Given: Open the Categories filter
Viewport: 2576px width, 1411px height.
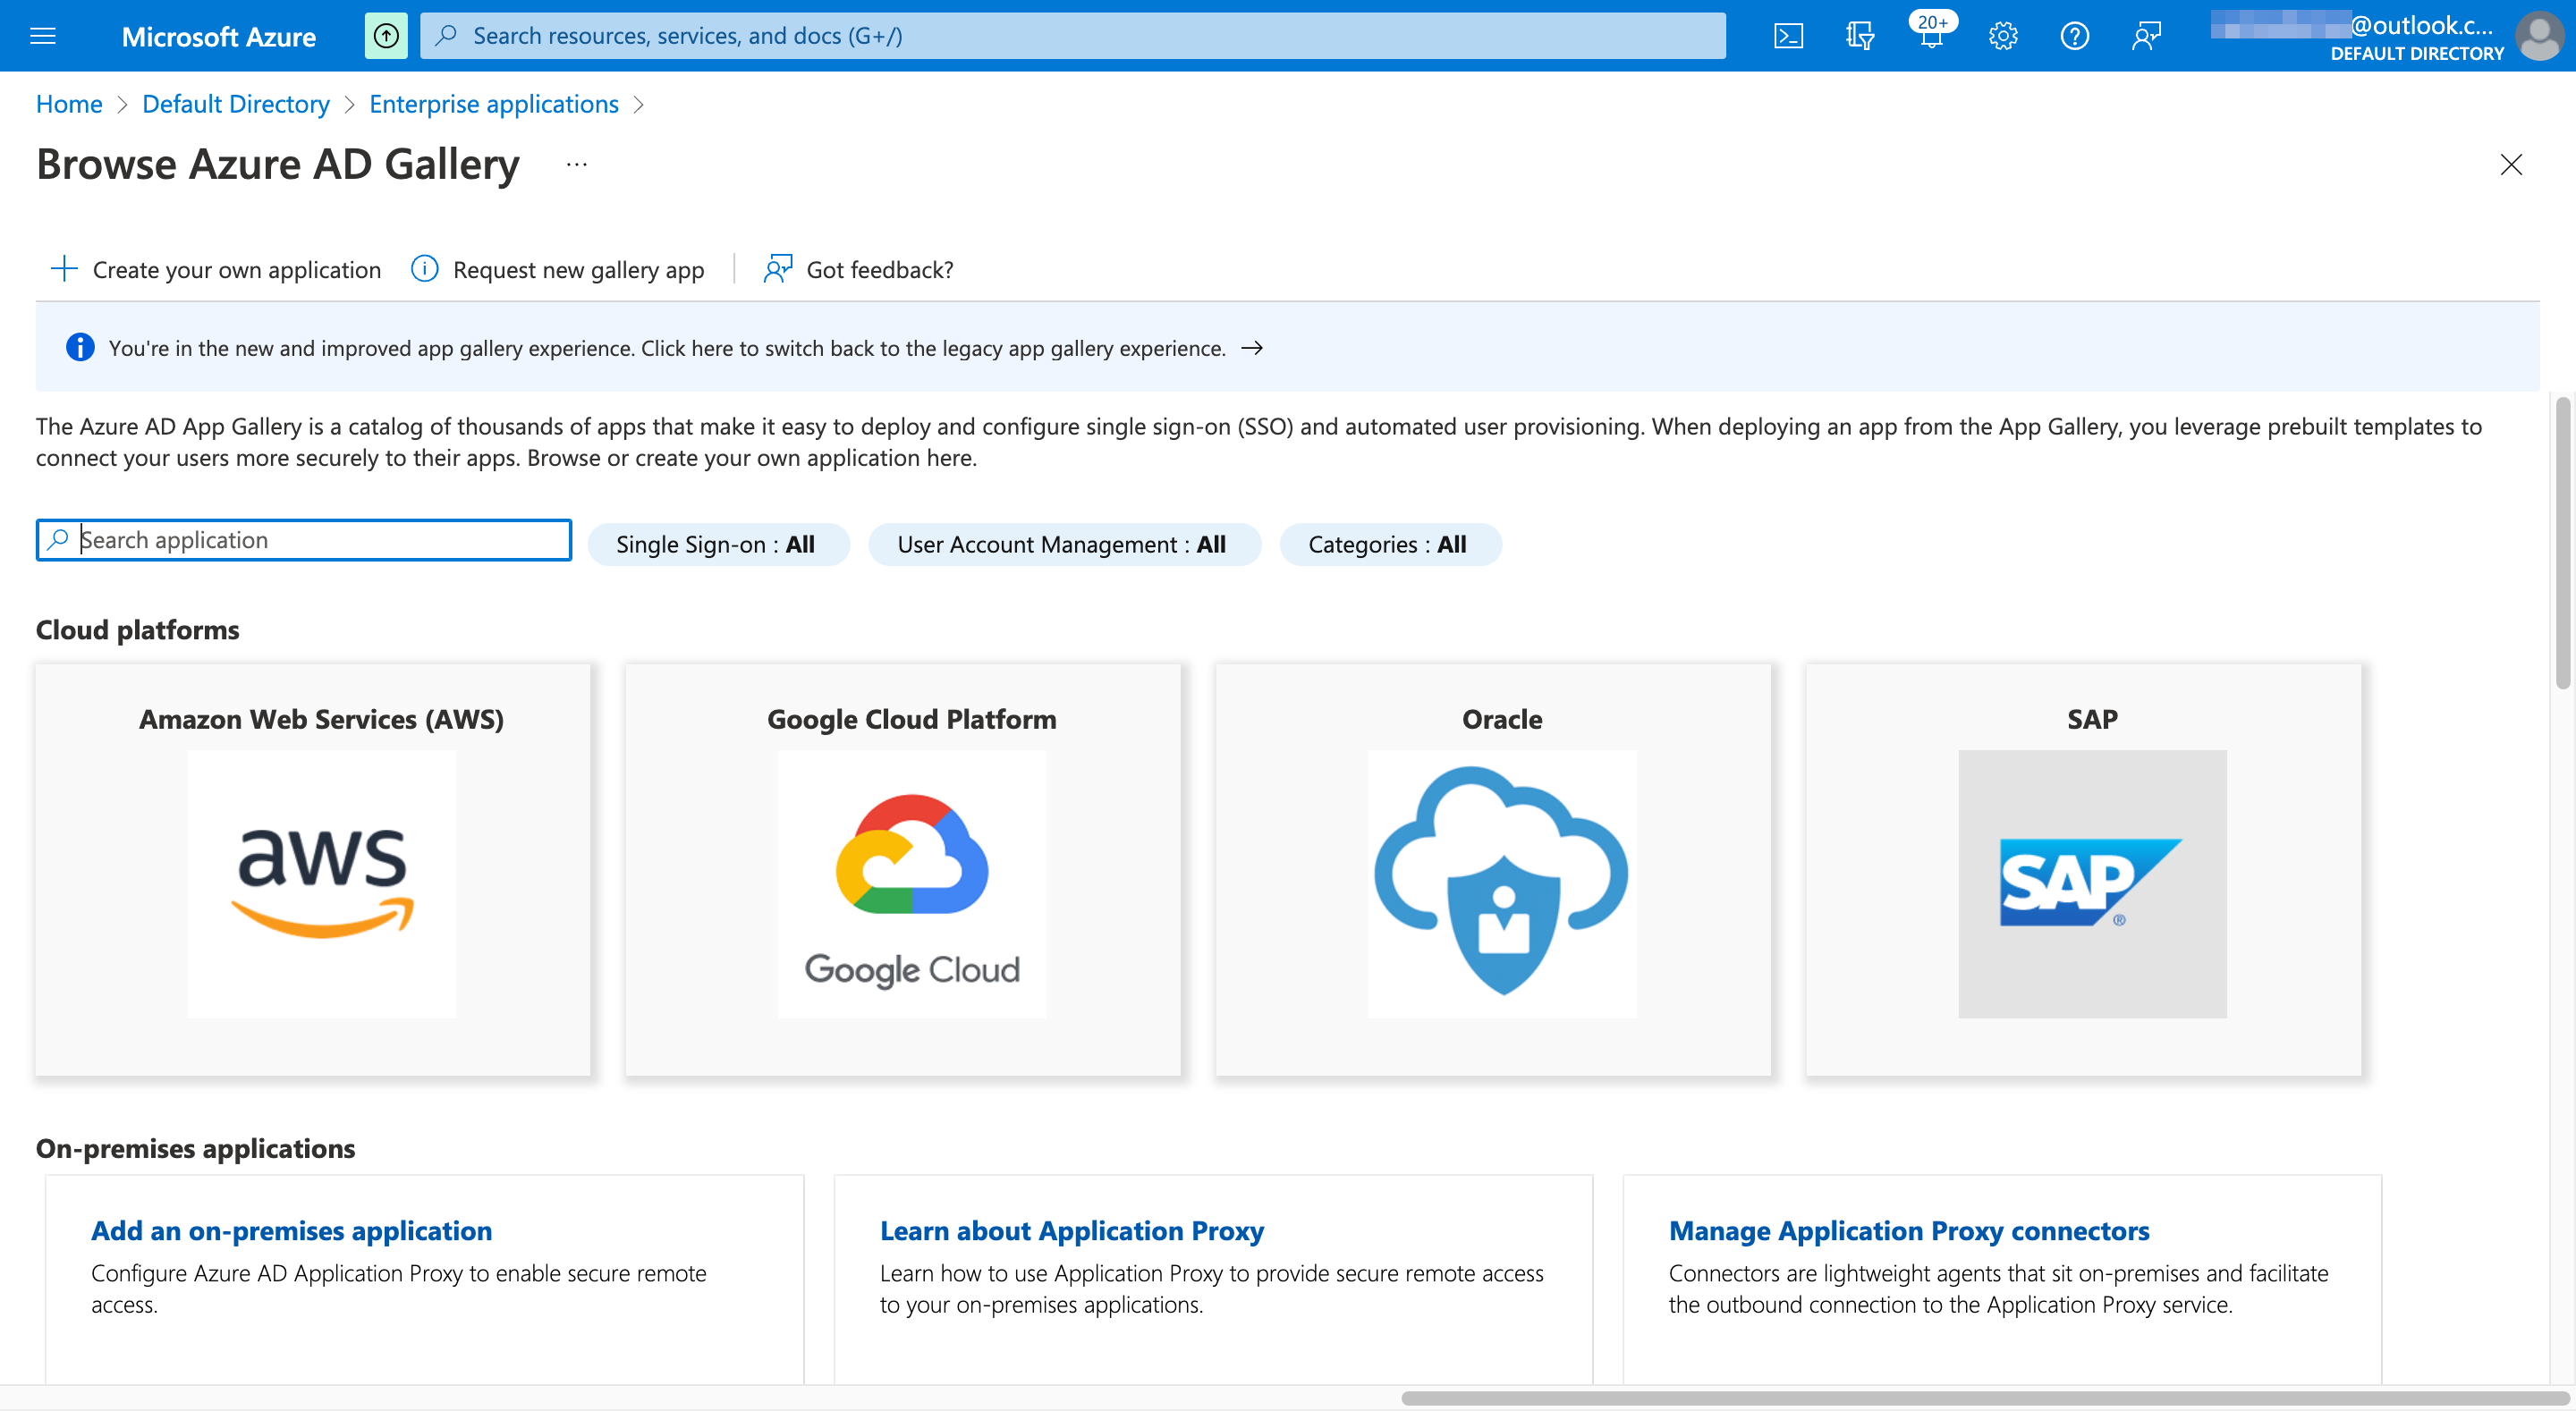Looking at the screenshot, I should [1390, 544].
